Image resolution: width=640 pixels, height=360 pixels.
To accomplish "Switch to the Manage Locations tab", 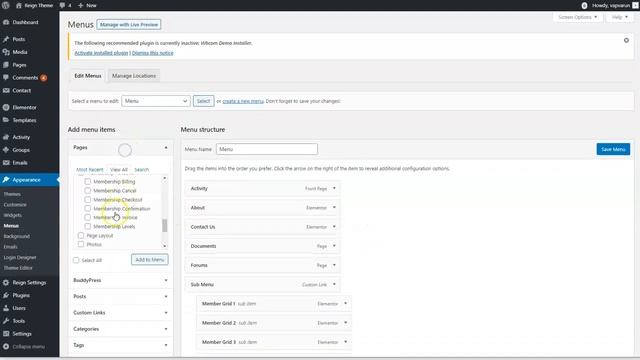I will (x=133, y=76).
